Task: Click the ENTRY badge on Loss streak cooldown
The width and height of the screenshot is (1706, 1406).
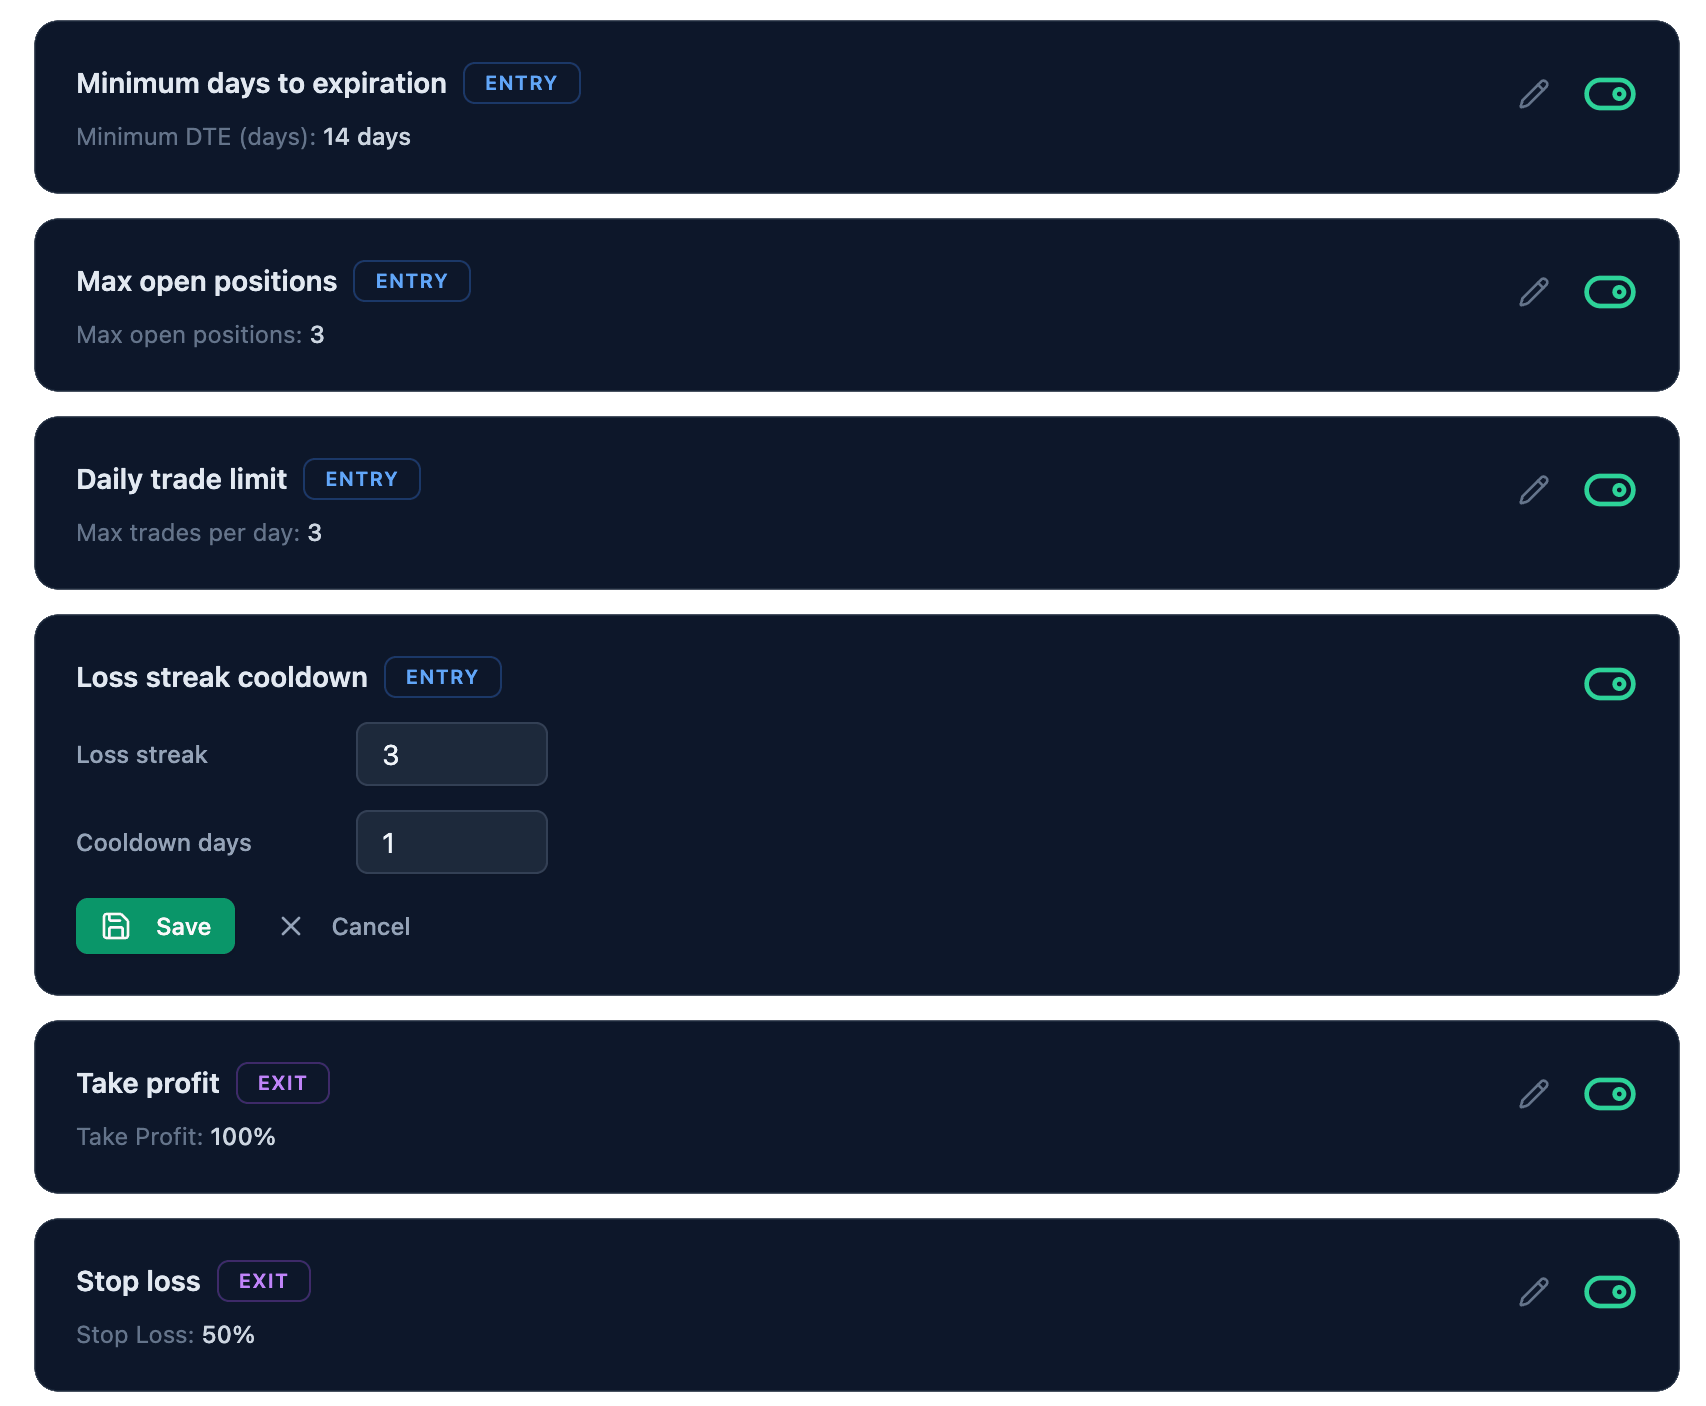Action: (x=443, y=677)
